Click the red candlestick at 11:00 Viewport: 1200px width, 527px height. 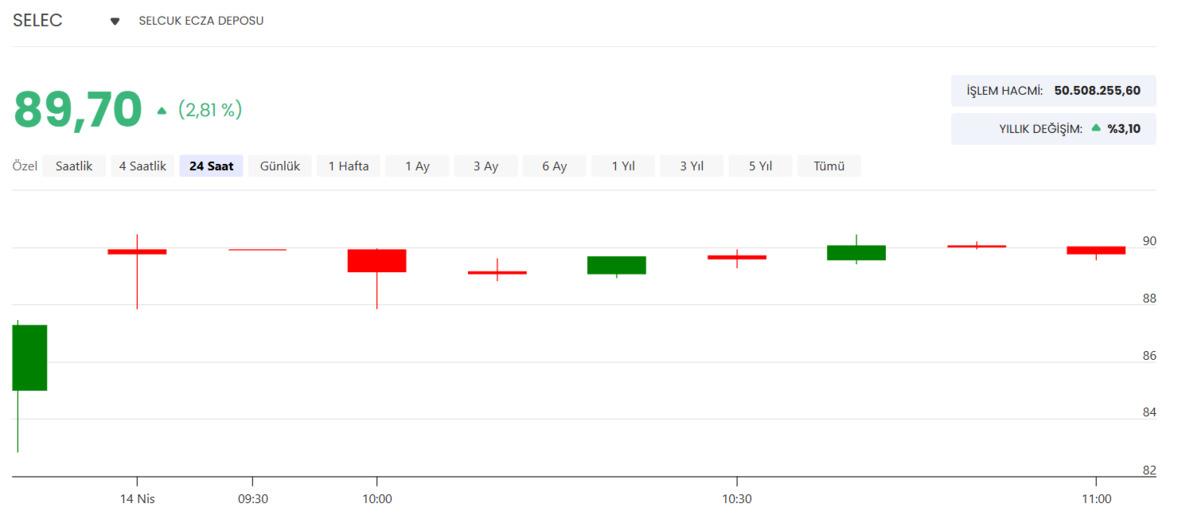pyautogui.click(x=1095, y=250)
